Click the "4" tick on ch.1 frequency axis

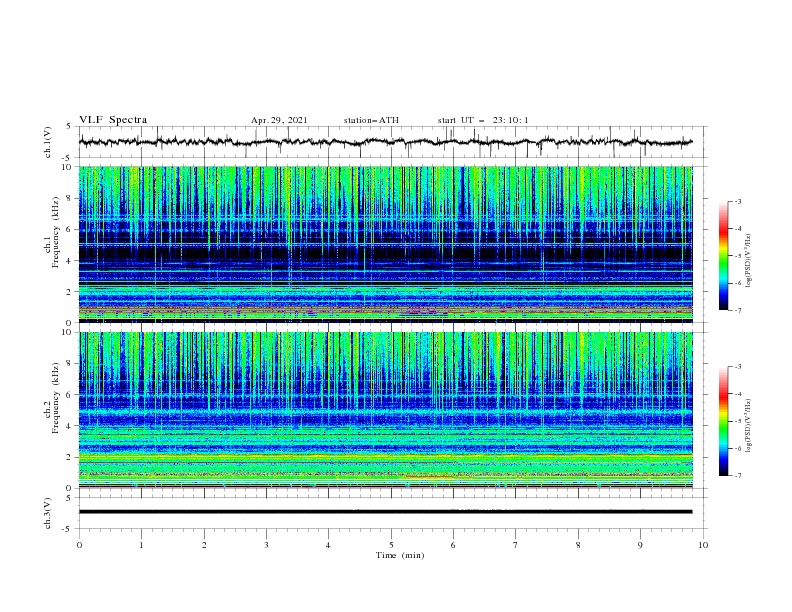(71, 261)
